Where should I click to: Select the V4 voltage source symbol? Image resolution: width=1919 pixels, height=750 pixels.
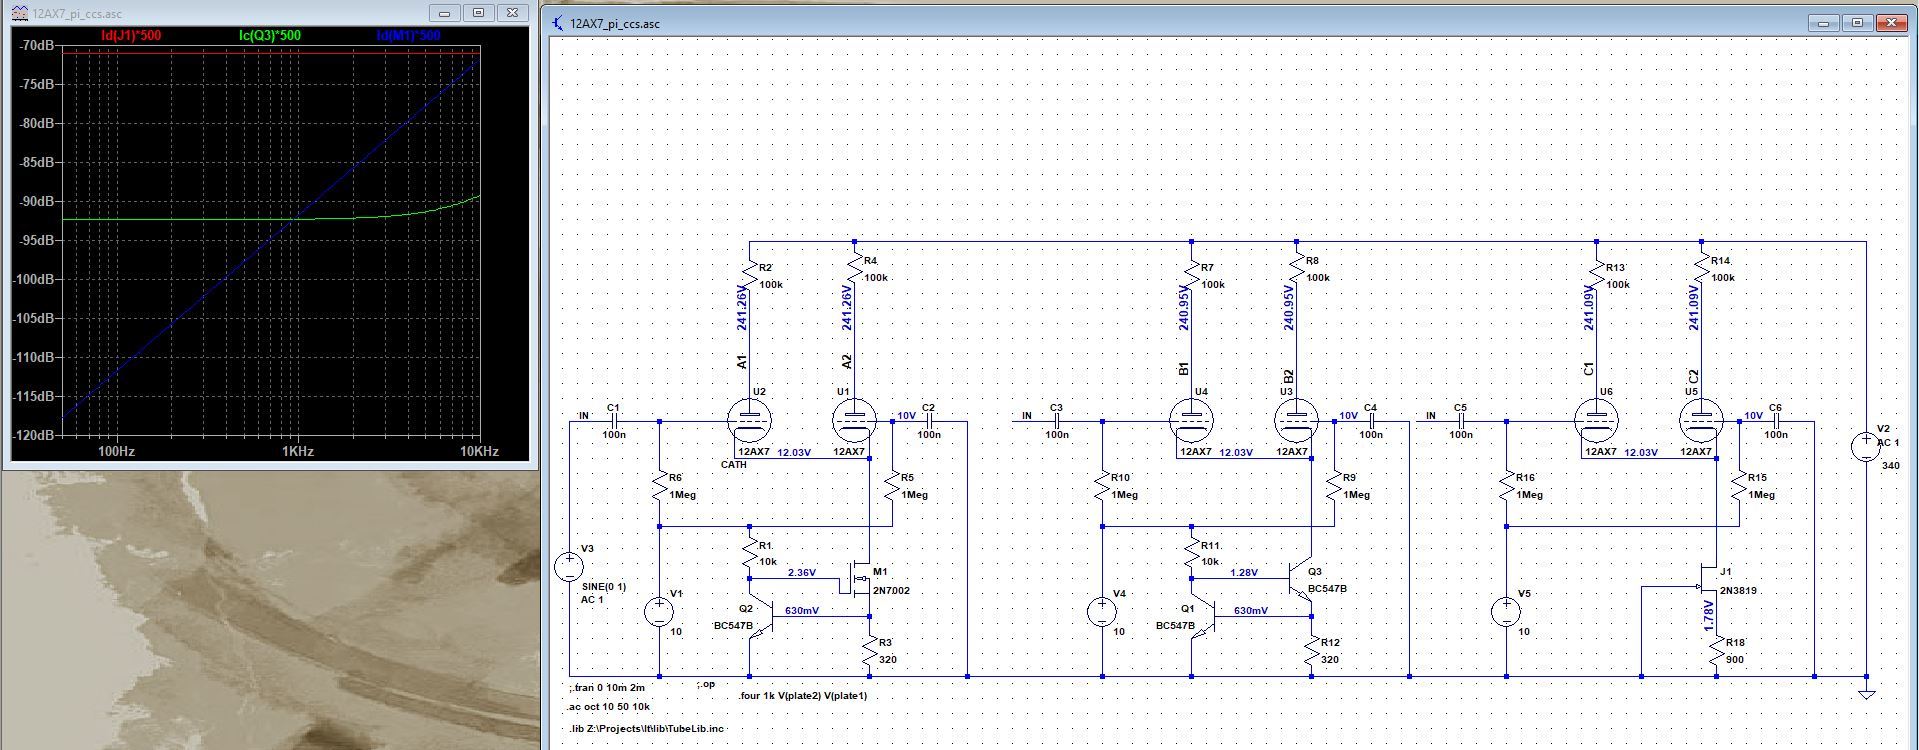coord(1102,612)
